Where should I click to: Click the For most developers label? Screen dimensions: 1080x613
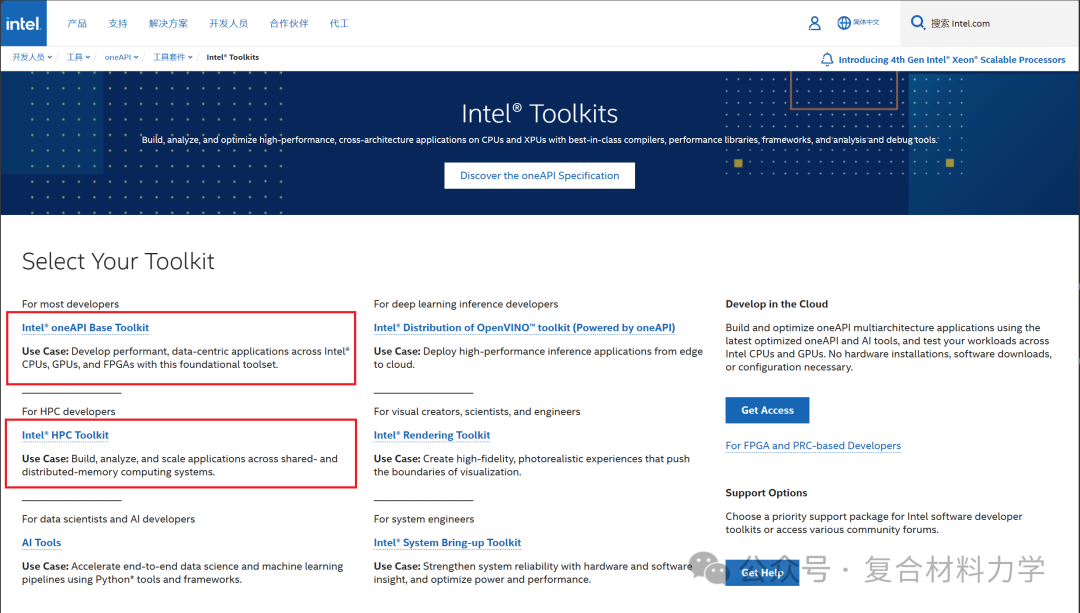tap(70, 304)
